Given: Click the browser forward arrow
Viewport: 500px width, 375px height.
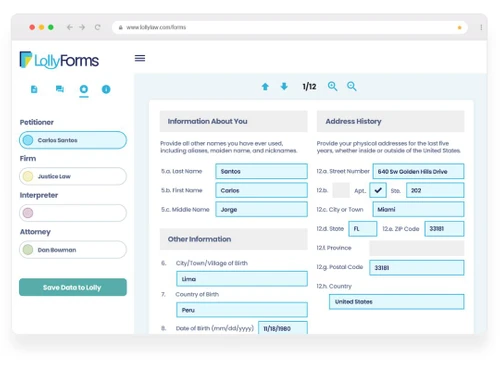Looking at the screenshot, I should coord(82,27).
